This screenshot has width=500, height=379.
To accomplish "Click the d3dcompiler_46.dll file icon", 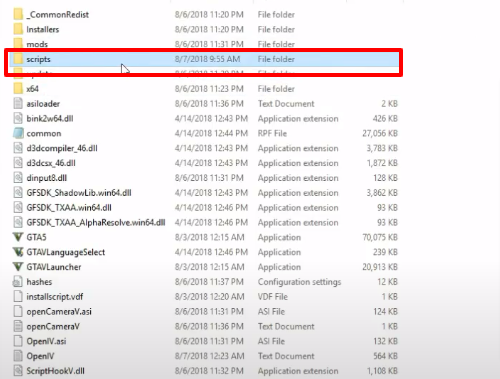I will 18,148.
